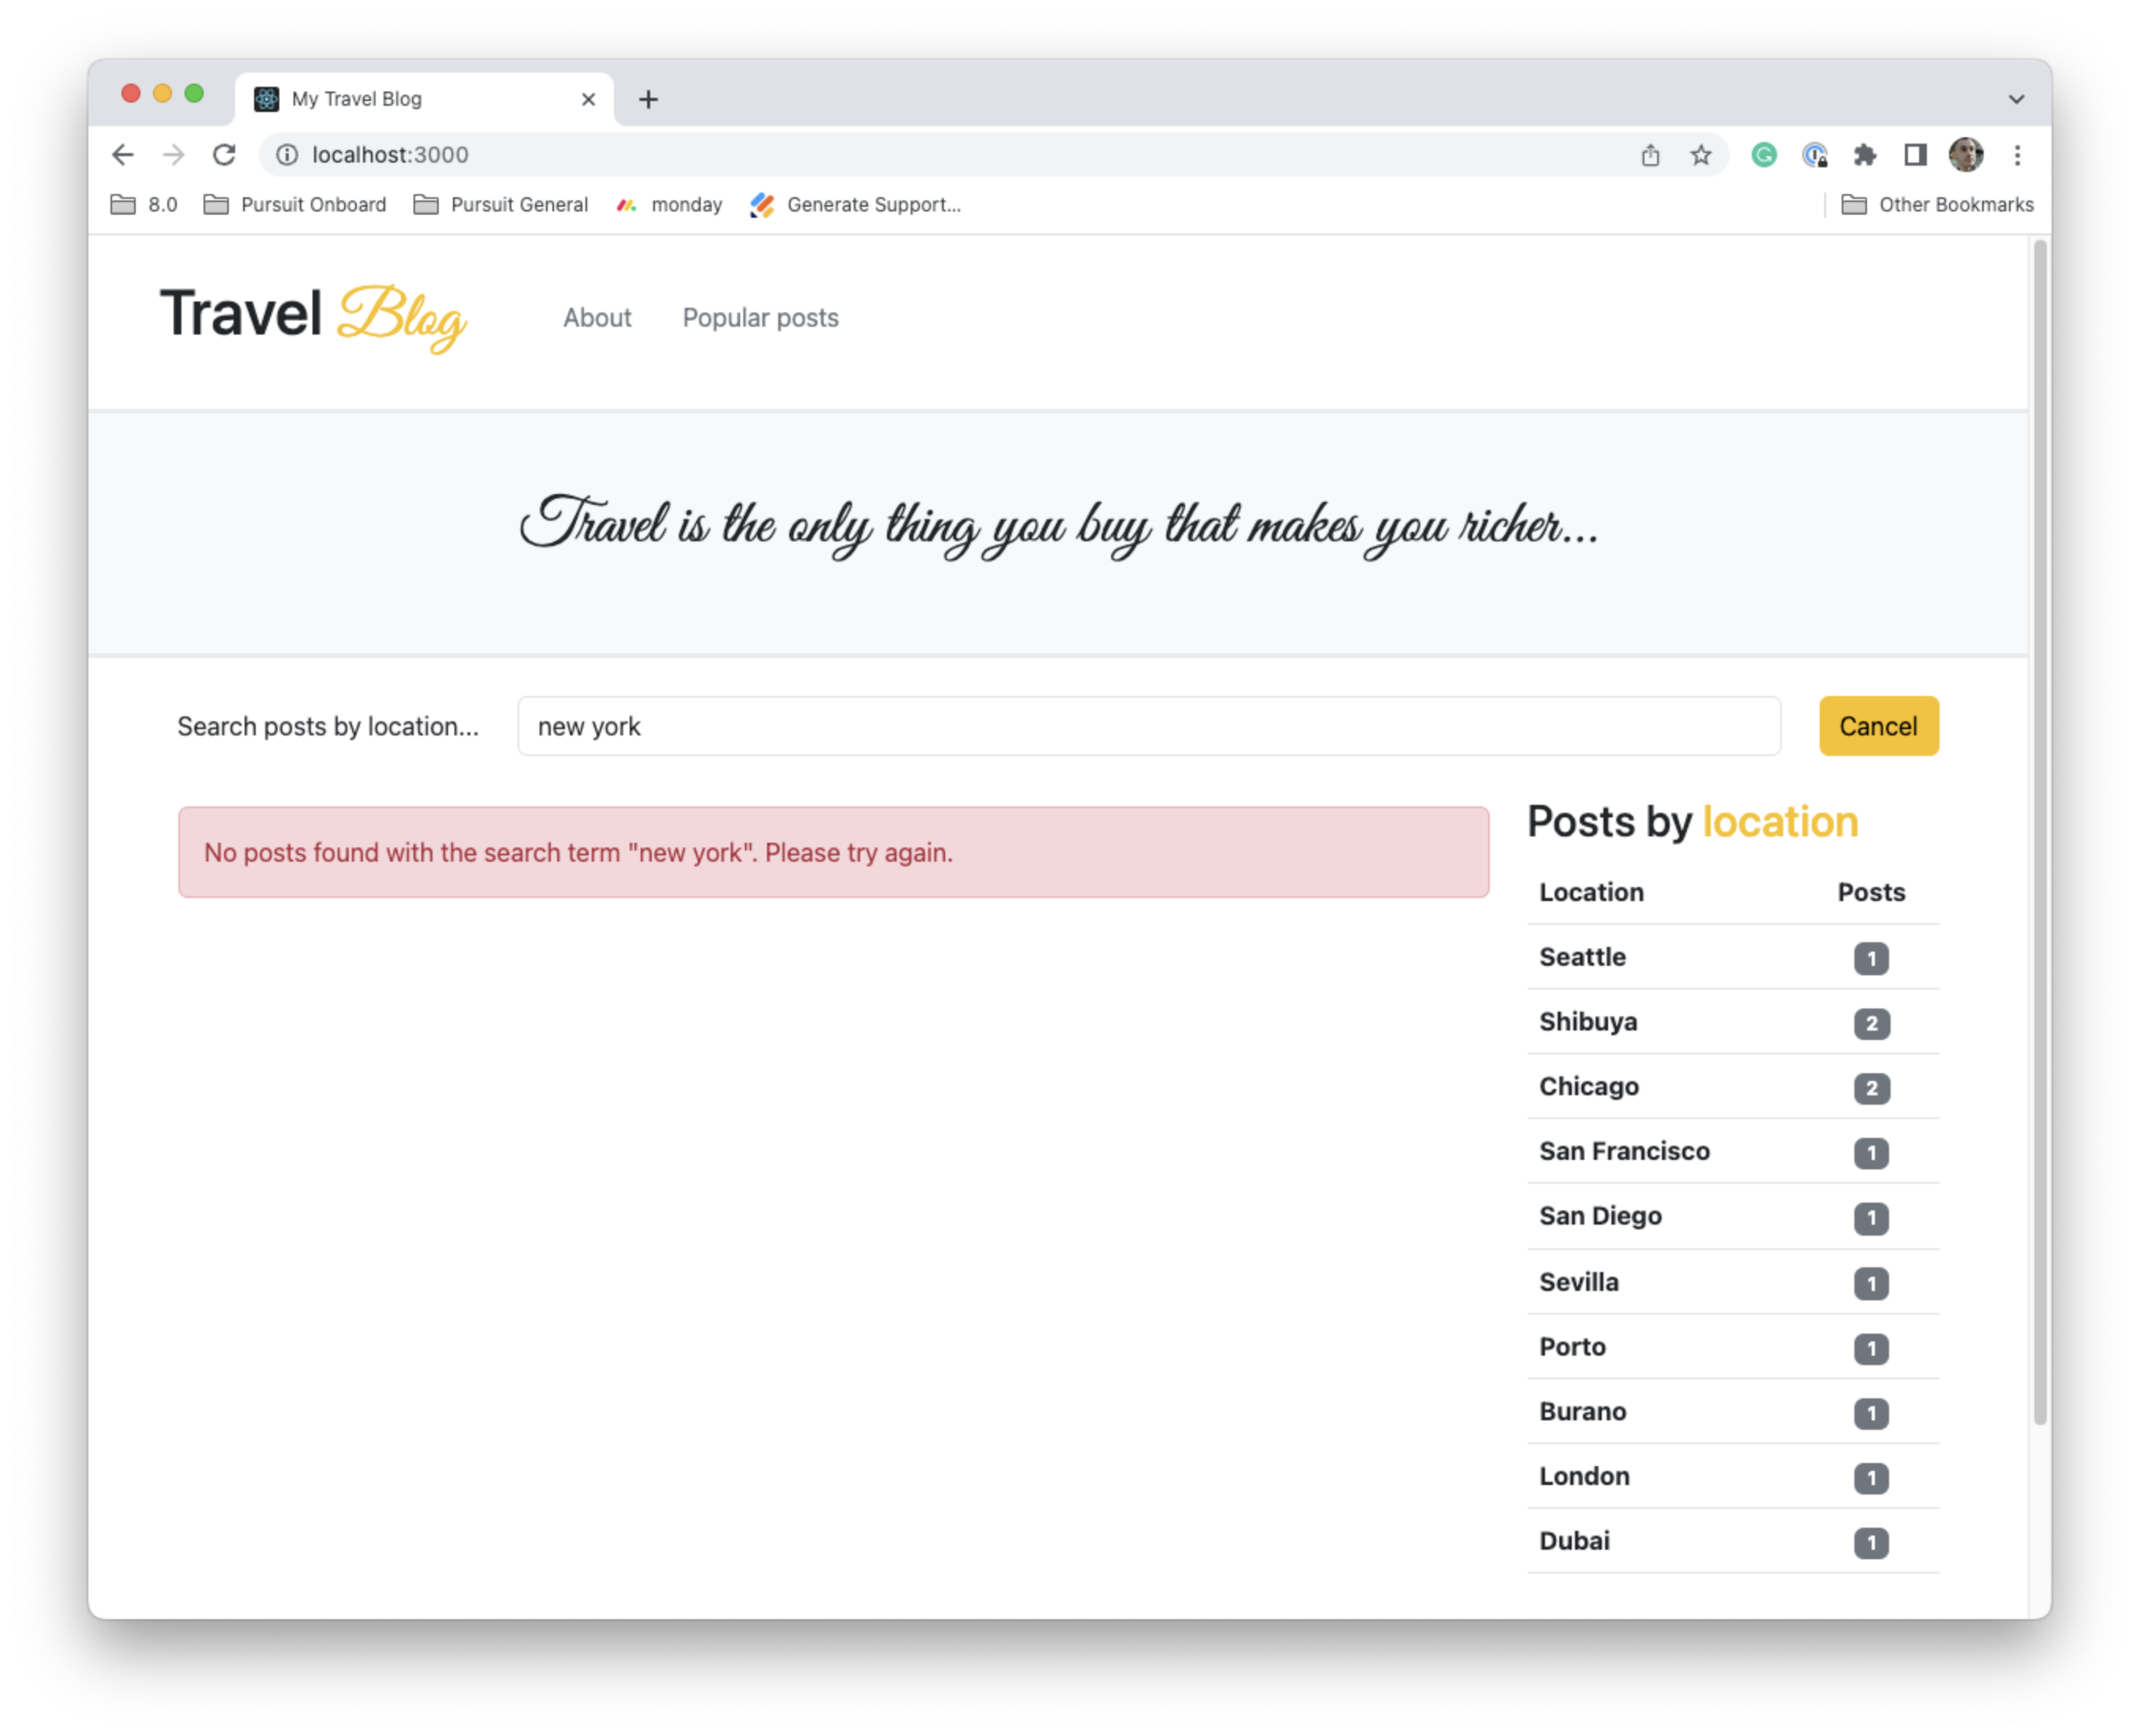2140x1736 pixels.
Task: Click the Popular posts navigation menu item
Action: click(761, 317)
